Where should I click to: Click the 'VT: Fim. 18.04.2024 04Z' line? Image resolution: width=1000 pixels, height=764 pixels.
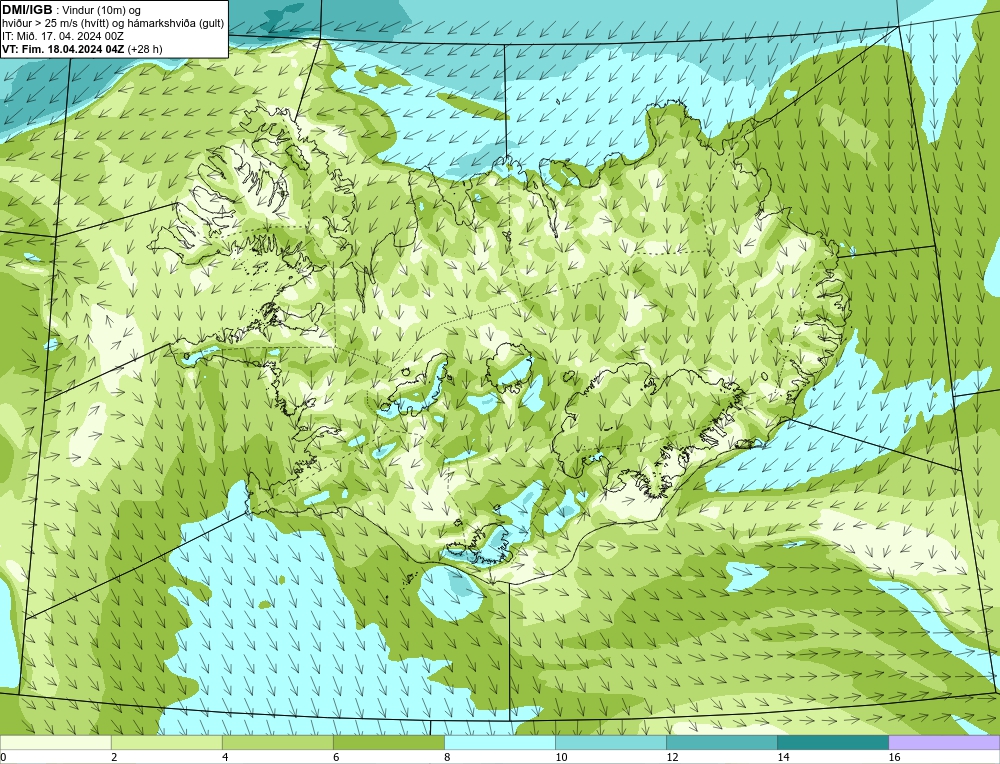(63, 49)
